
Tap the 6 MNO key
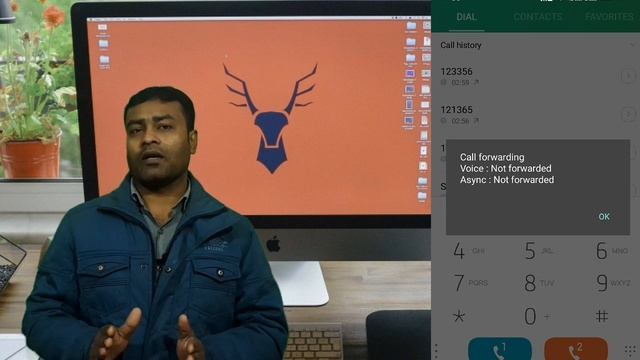pos(611,251)
